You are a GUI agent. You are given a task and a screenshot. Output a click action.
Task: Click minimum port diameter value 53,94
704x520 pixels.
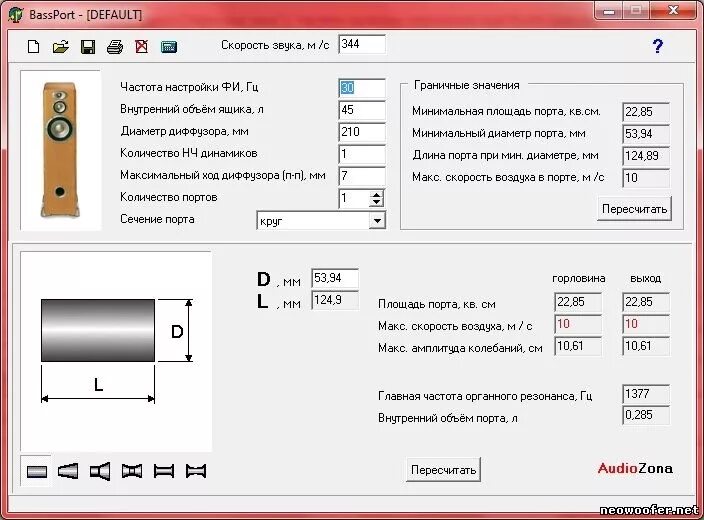pos(646,134)
